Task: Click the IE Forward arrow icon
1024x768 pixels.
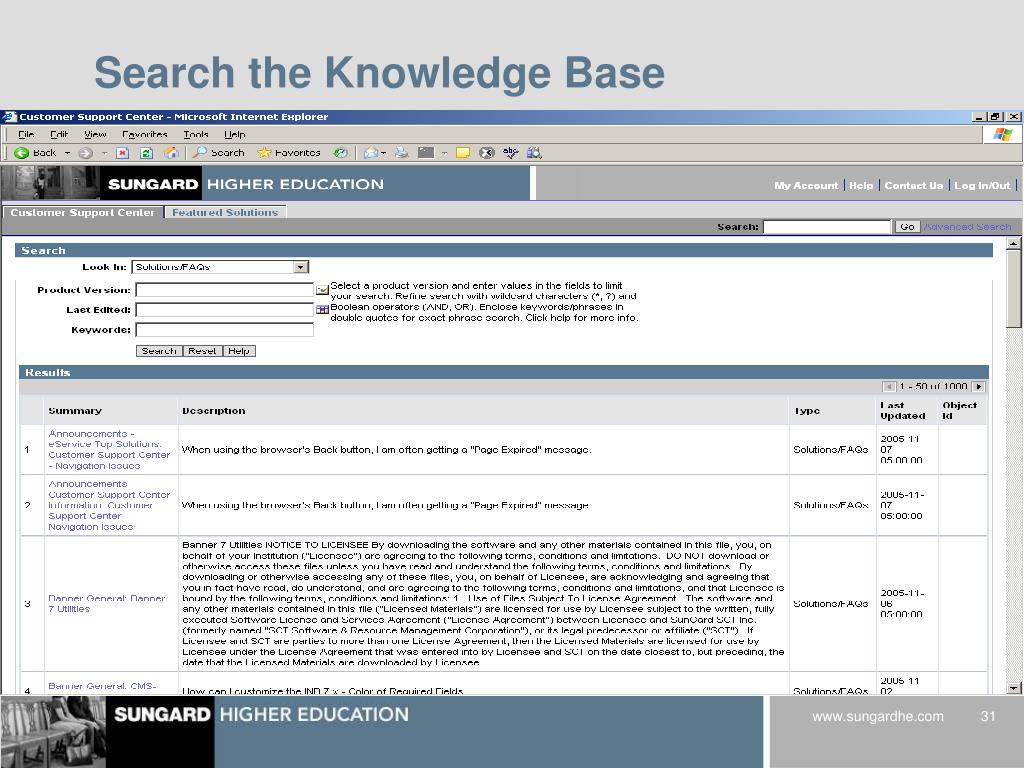Action: (85, 153)
